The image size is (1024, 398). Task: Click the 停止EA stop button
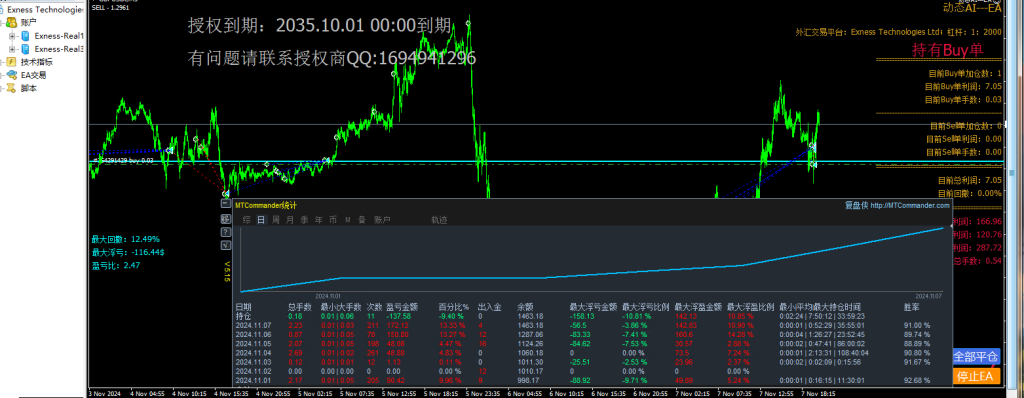(976, 376)
